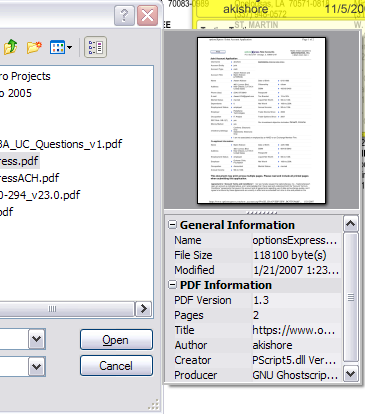Select the file ending in Questions_v1.pdf
The height and width of the screenshot is (414, 365).
tap(61, 144)
